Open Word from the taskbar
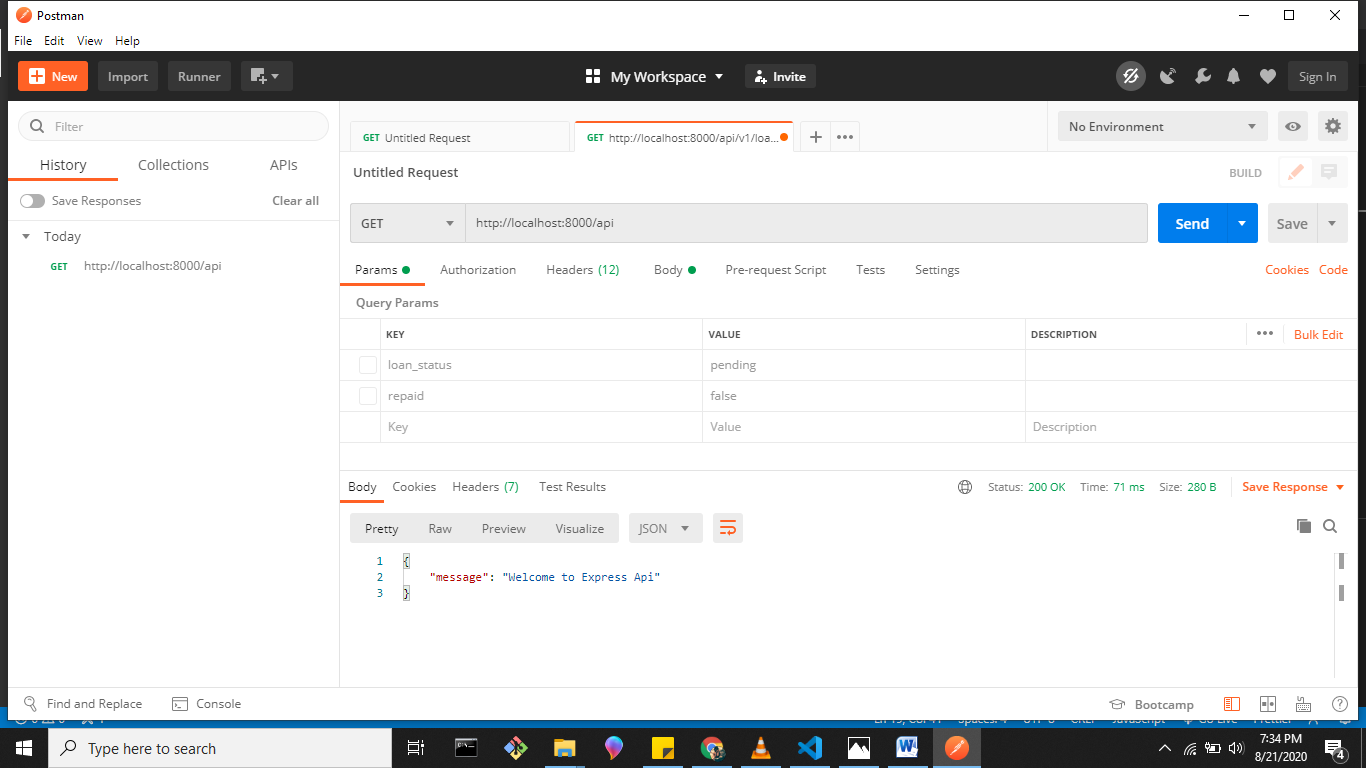This screenshot has height=768, width=1366. pos(907,748)
